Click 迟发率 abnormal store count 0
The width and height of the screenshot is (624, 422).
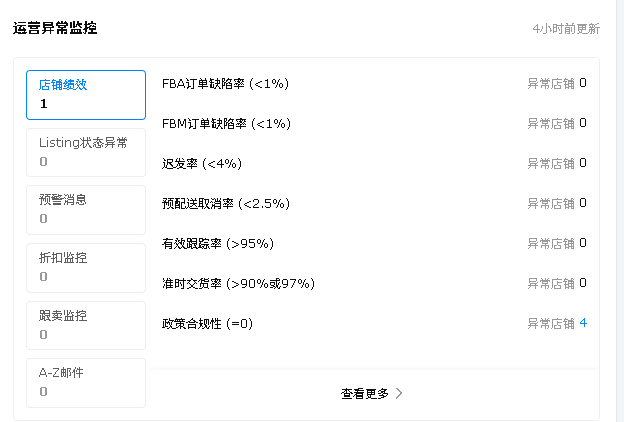[583, 163]
